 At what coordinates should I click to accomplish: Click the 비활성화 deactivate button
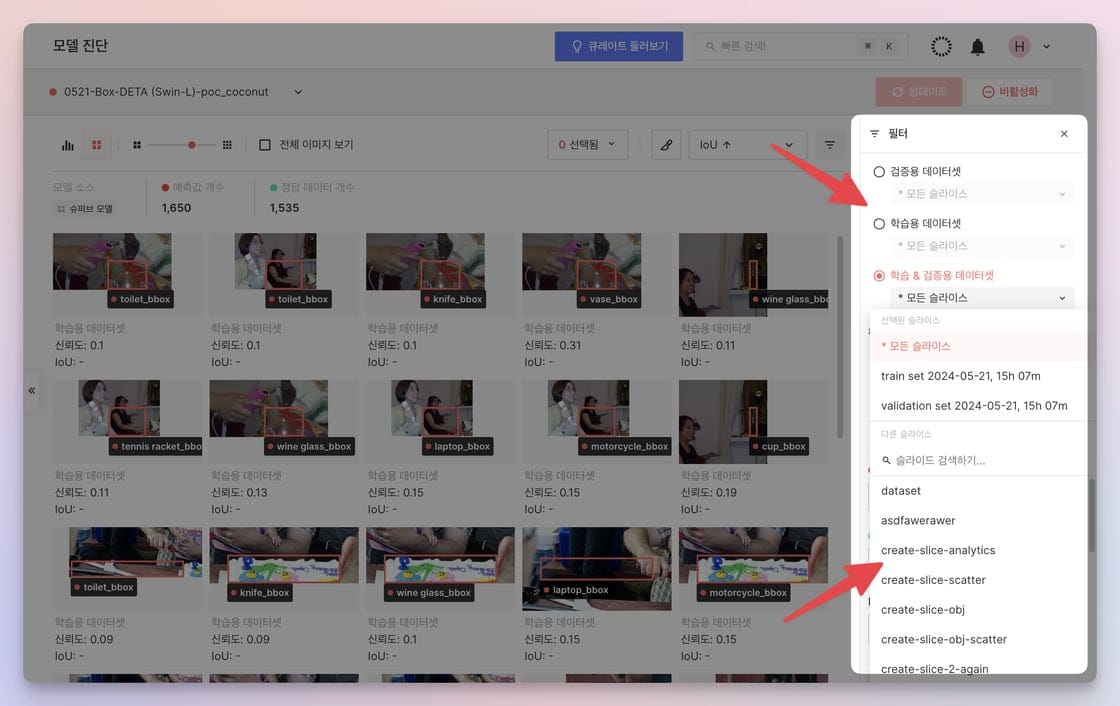click(x=1010, y=91)
